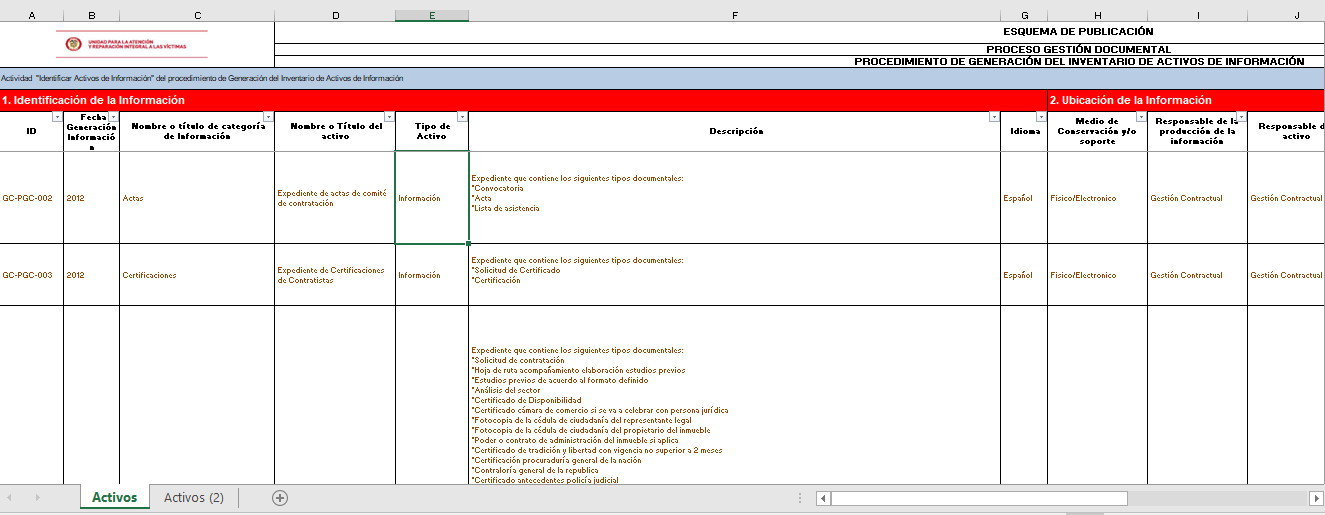Select column F header
This screenshot has height=515, width=1325.
(734, 15)
